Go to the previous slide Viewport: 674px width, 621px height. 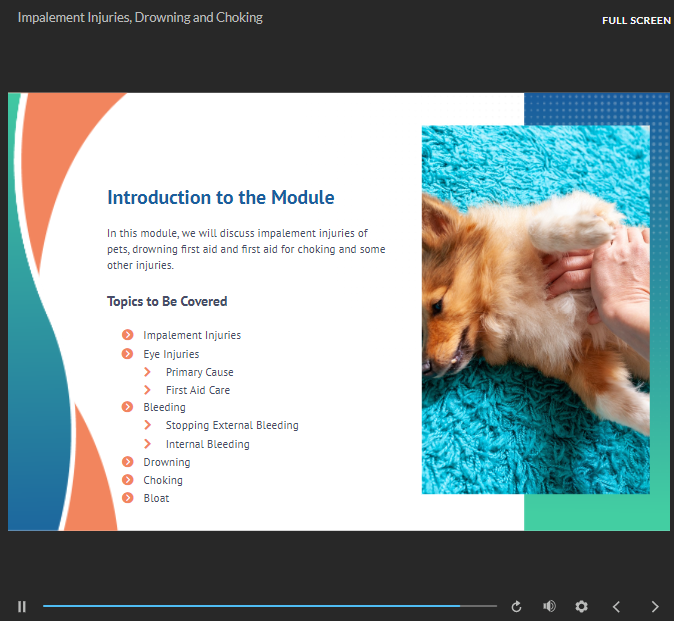pos(616,606)
